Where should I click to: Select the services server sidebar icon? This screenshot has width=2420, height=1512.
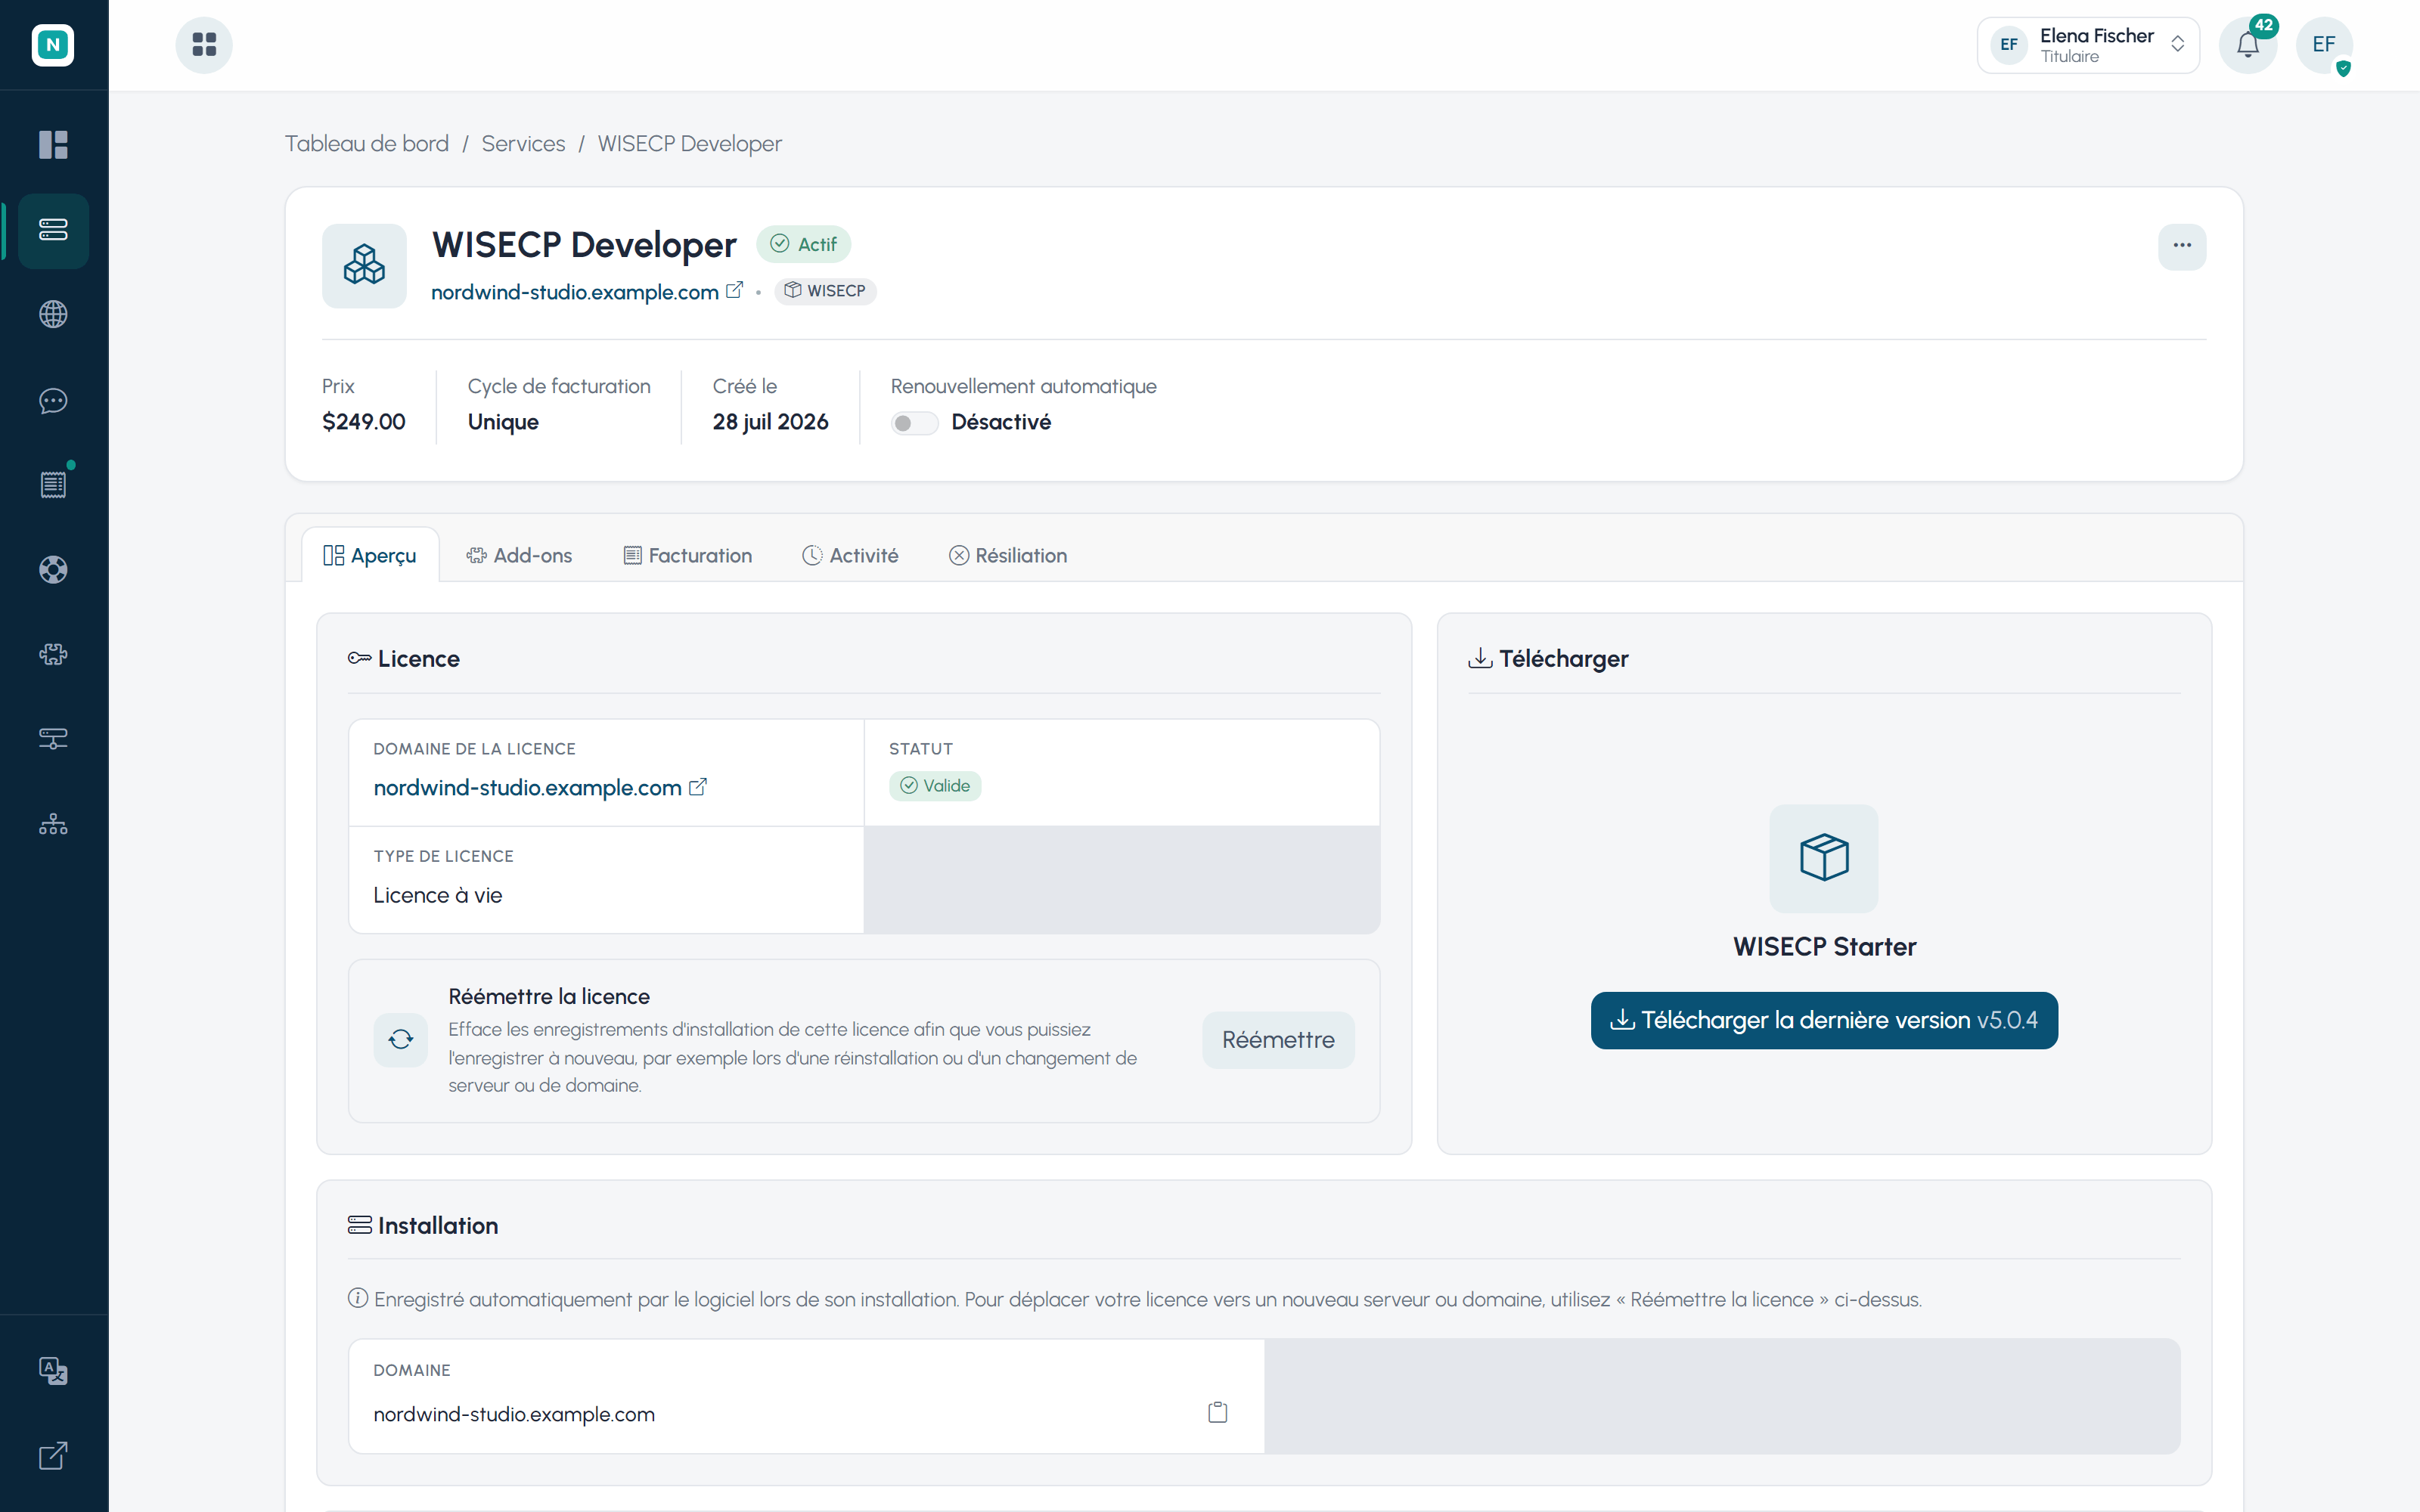(53, 230)
